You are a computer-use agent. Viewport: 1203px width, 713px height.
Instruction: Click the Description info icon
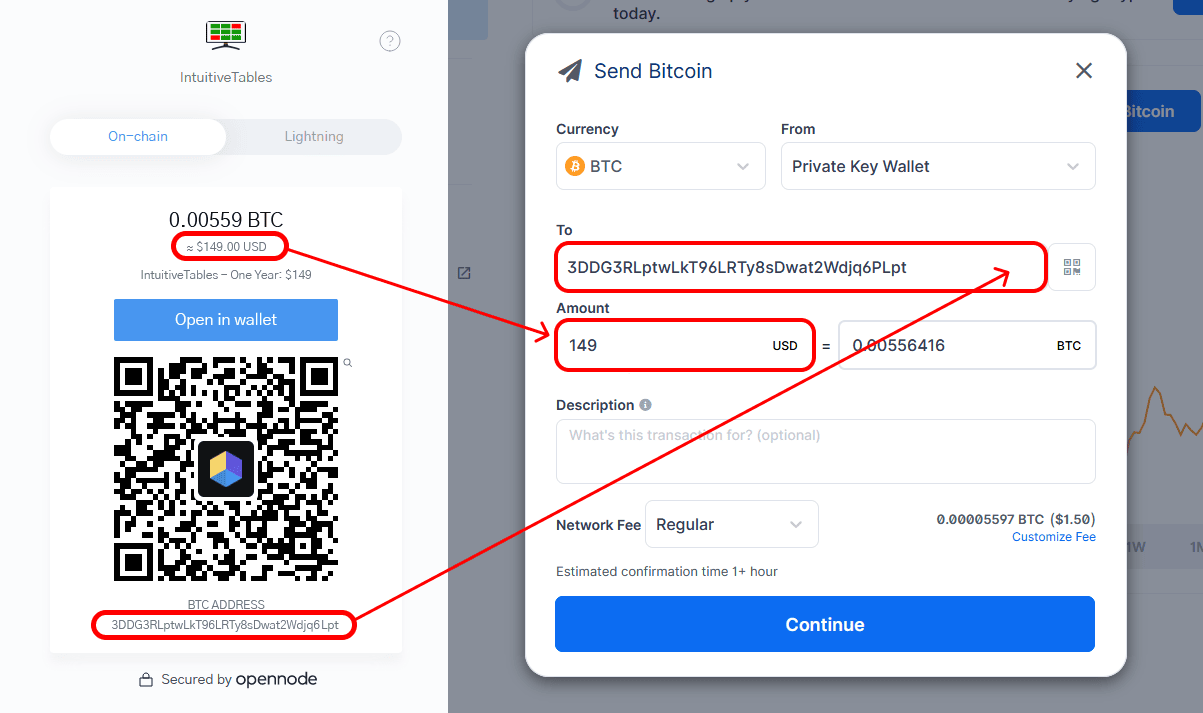(x=645, y=404)
